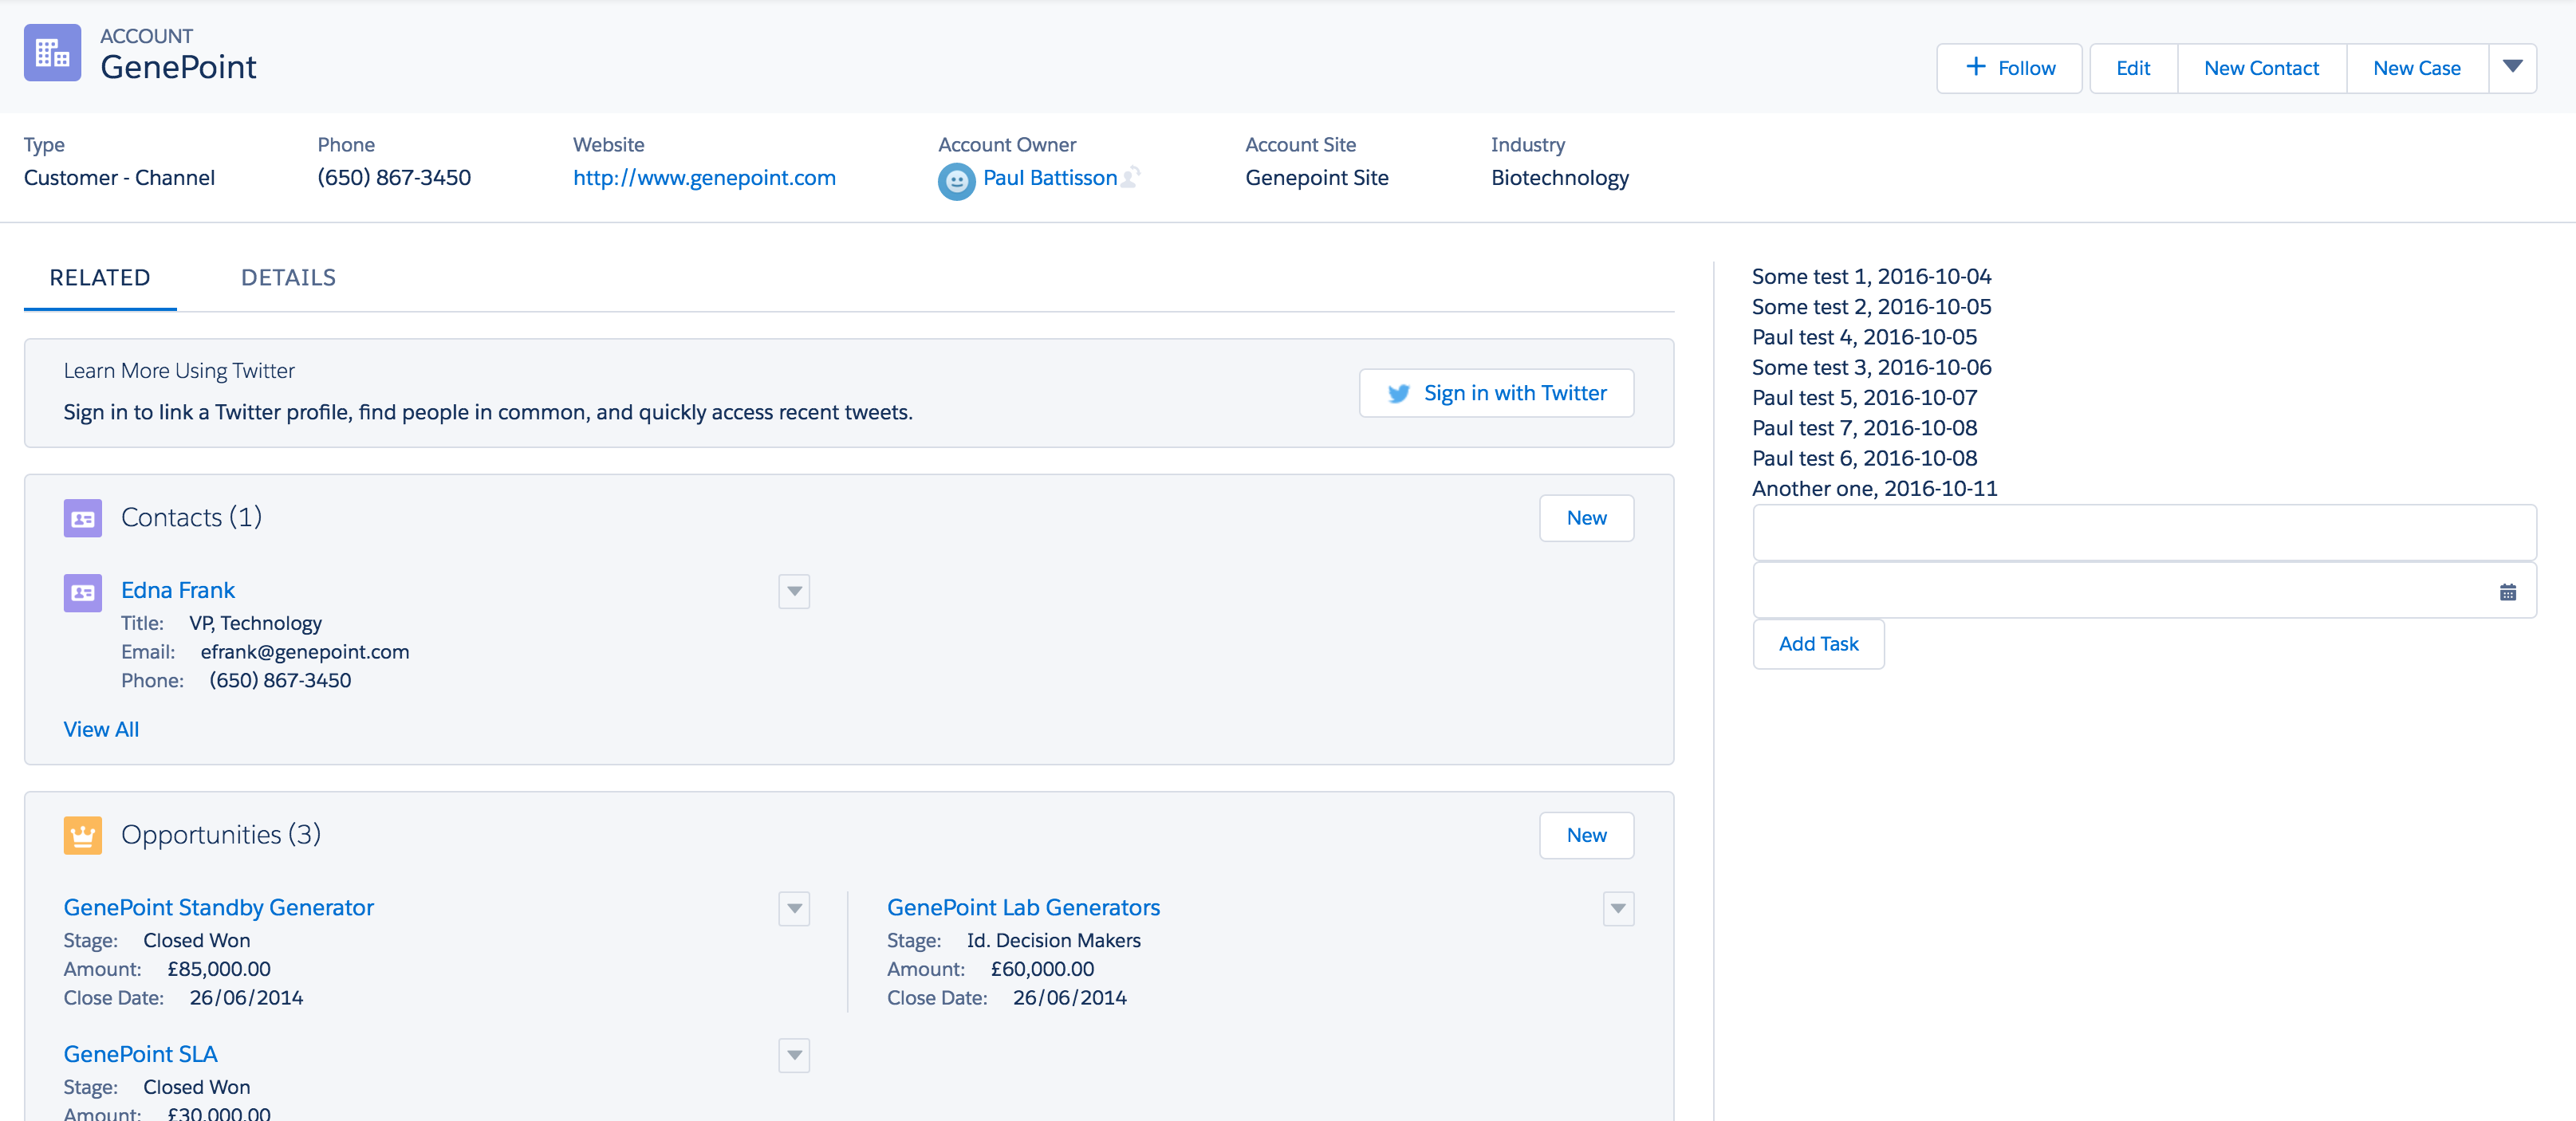Image resolution: width=2576 pixels, height=1121 pixels.
Task: Switch to the DETAILS tab
Action: point(288,277)
